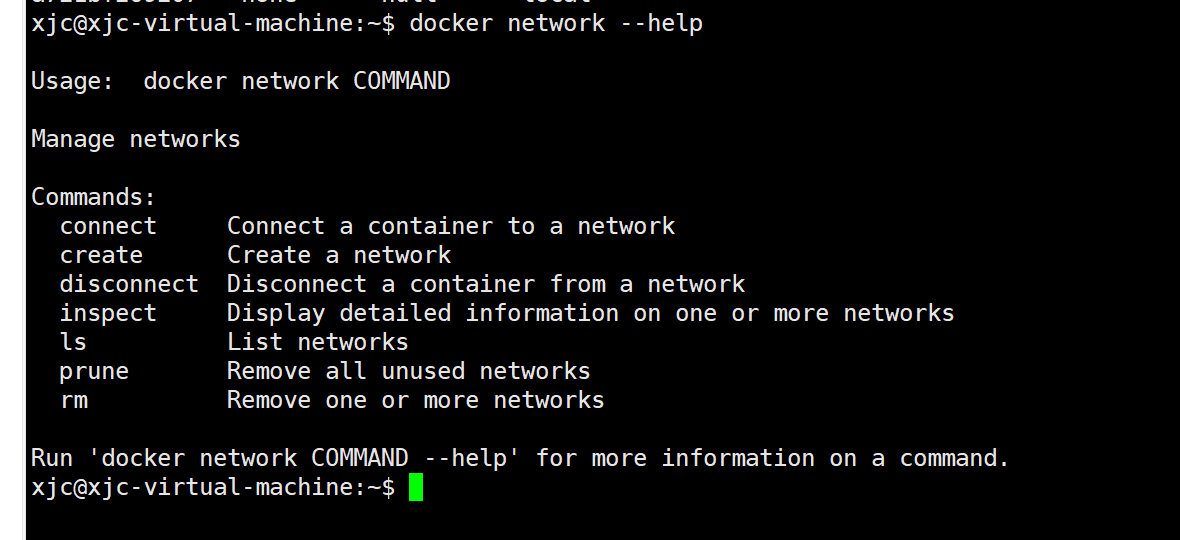The width and height of the screenshot is (1180, 540).
Task: Click the green terminal cursor block
Action: click(x=416, y=487)
